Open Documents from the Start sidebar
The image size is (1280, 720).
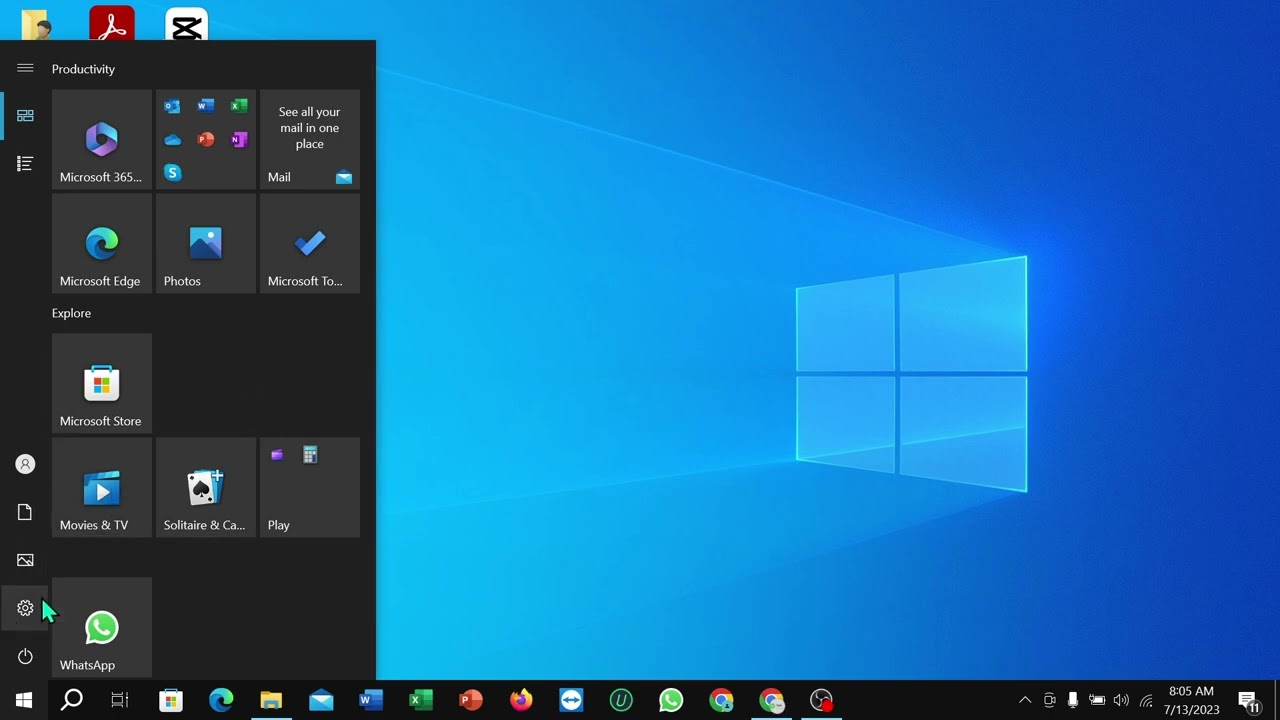(25, 512)
